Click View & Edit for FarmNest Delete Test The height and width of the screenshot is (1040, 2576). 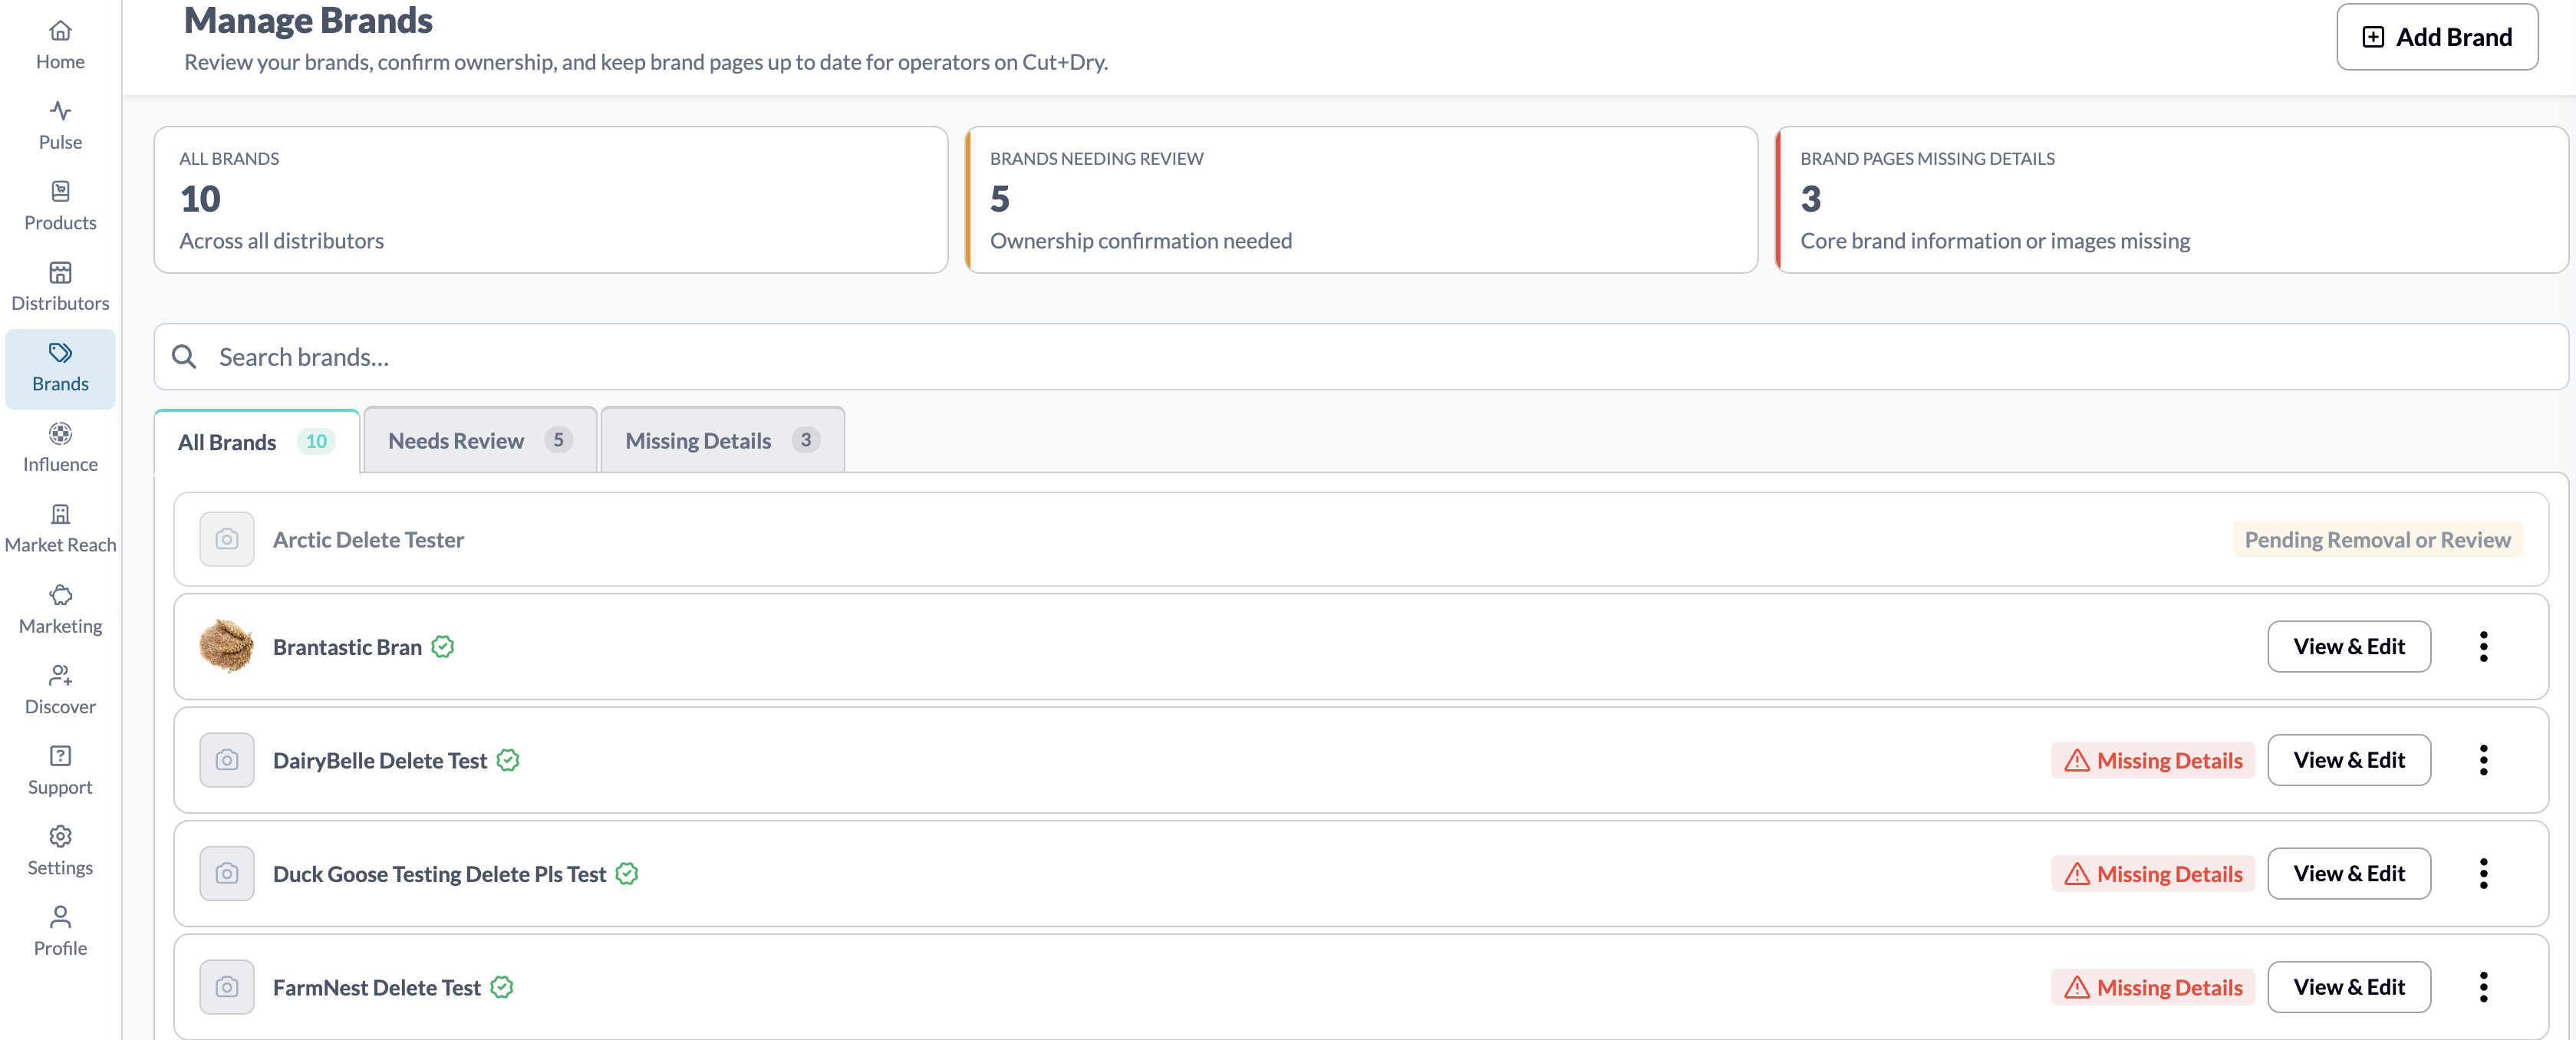[x=2349, y=987]
